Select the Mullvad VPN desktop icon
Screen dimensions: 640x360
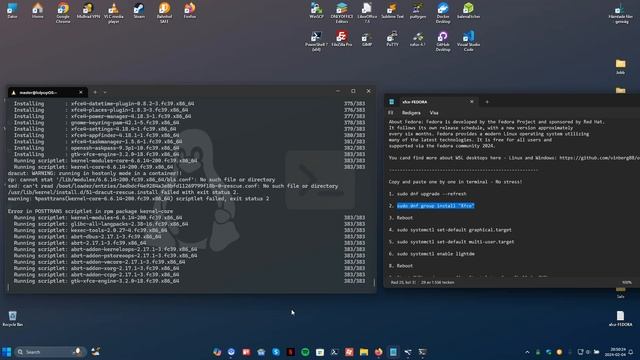(88, 11)
